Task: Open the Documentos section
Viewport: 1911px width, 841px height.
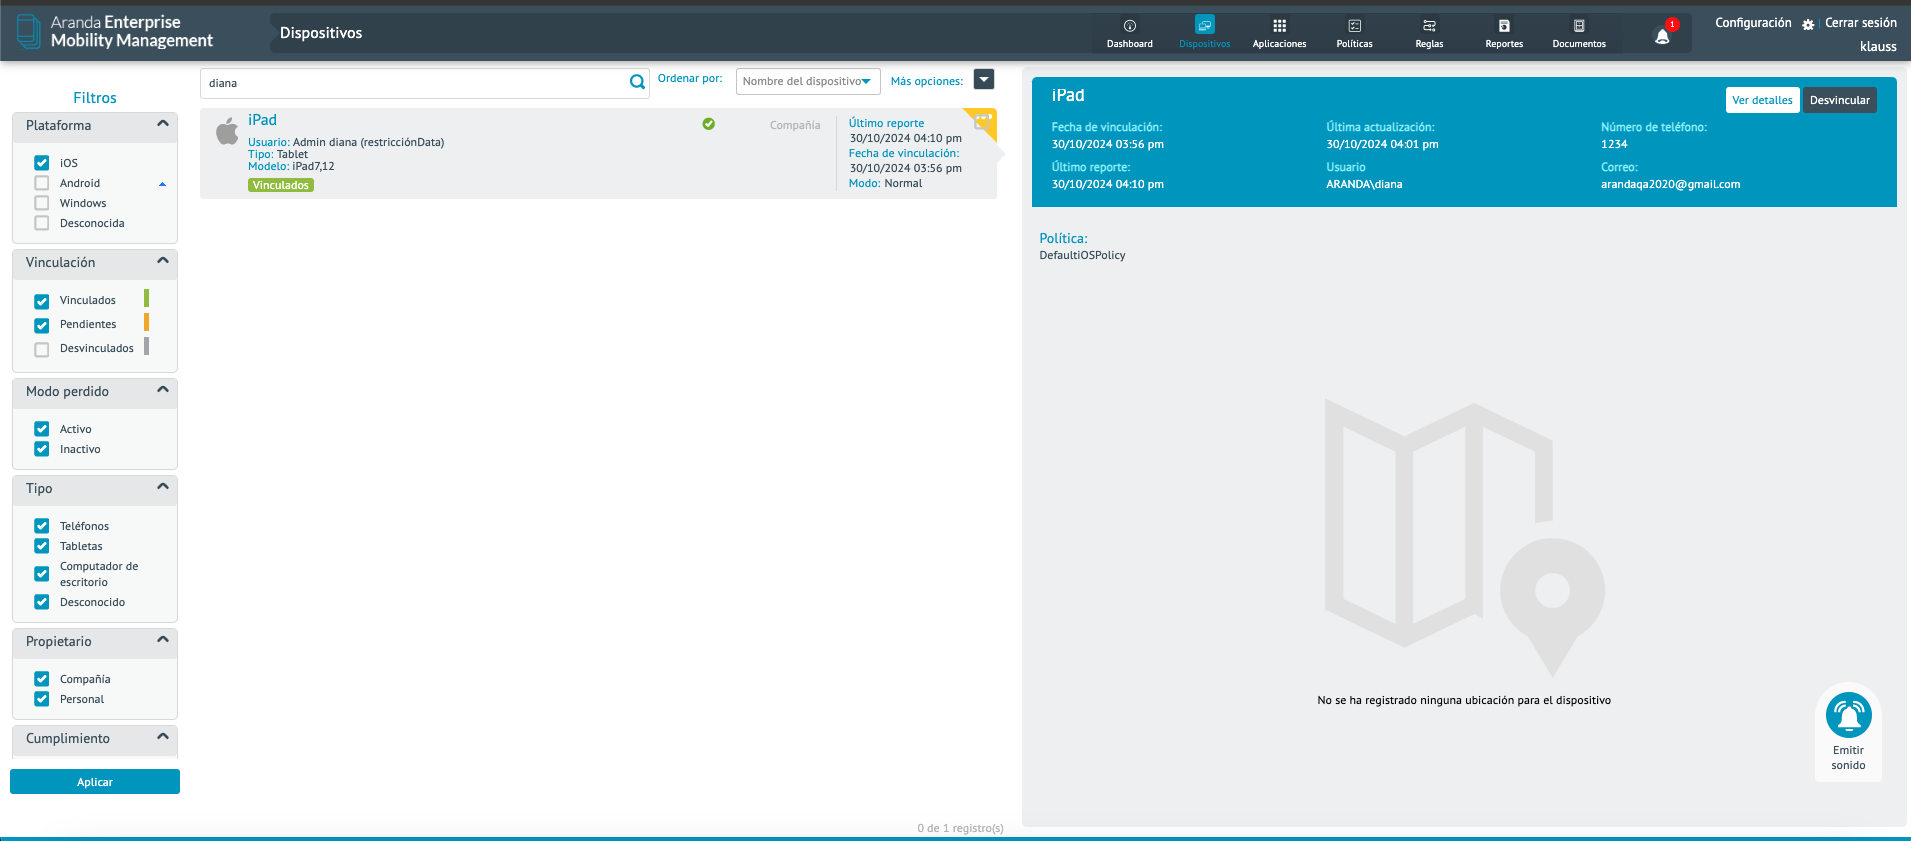Action: point(1579,33)
